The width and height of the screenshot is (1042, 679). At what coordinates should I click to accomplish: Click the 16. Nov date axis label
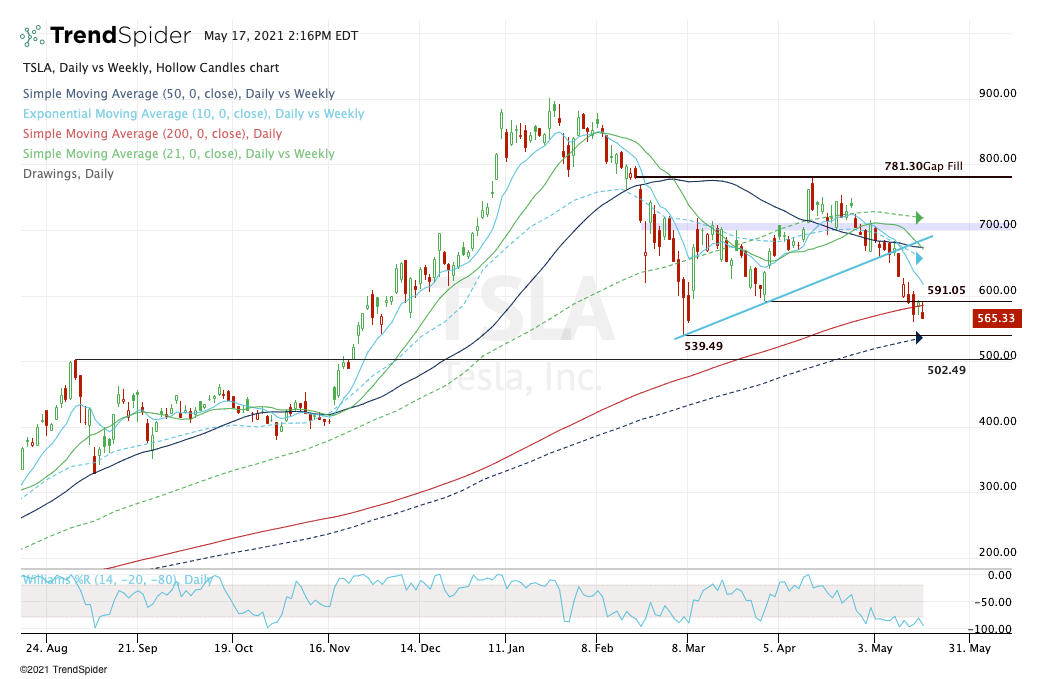click(329, 648)
